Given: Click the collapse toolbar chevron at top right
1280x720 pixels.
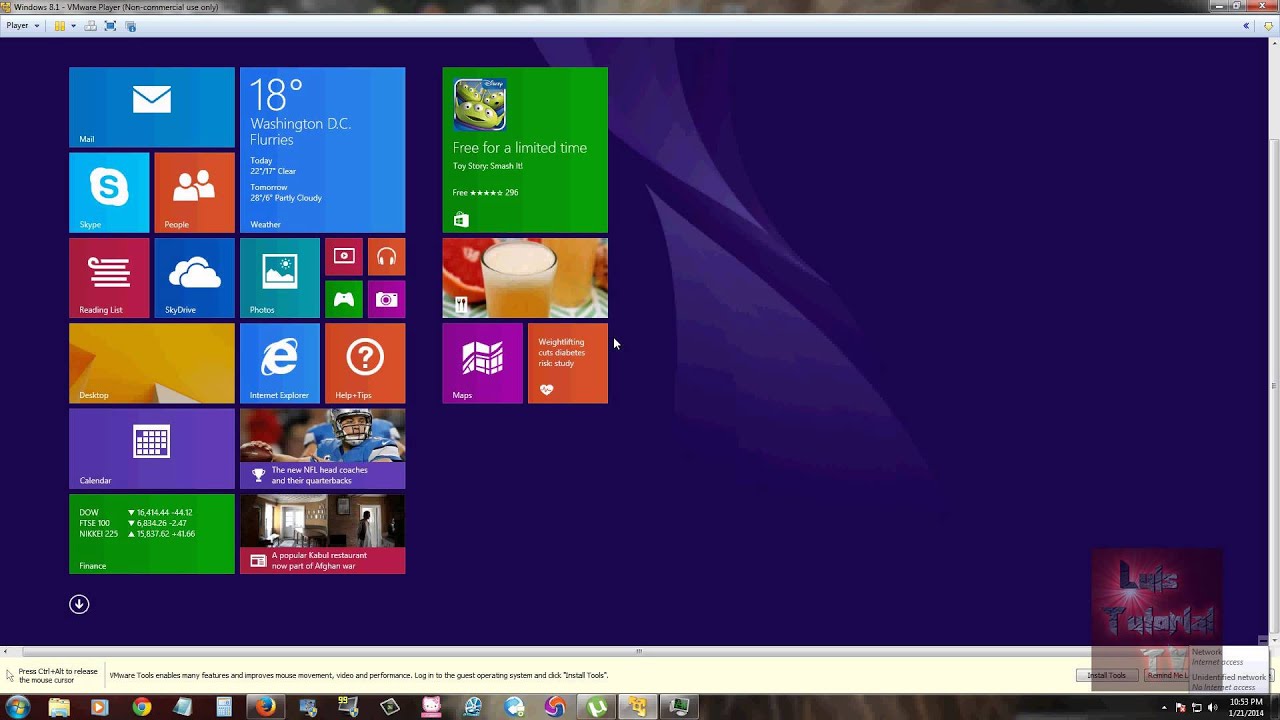Looking at the screenshot, I should [1246, 26].
